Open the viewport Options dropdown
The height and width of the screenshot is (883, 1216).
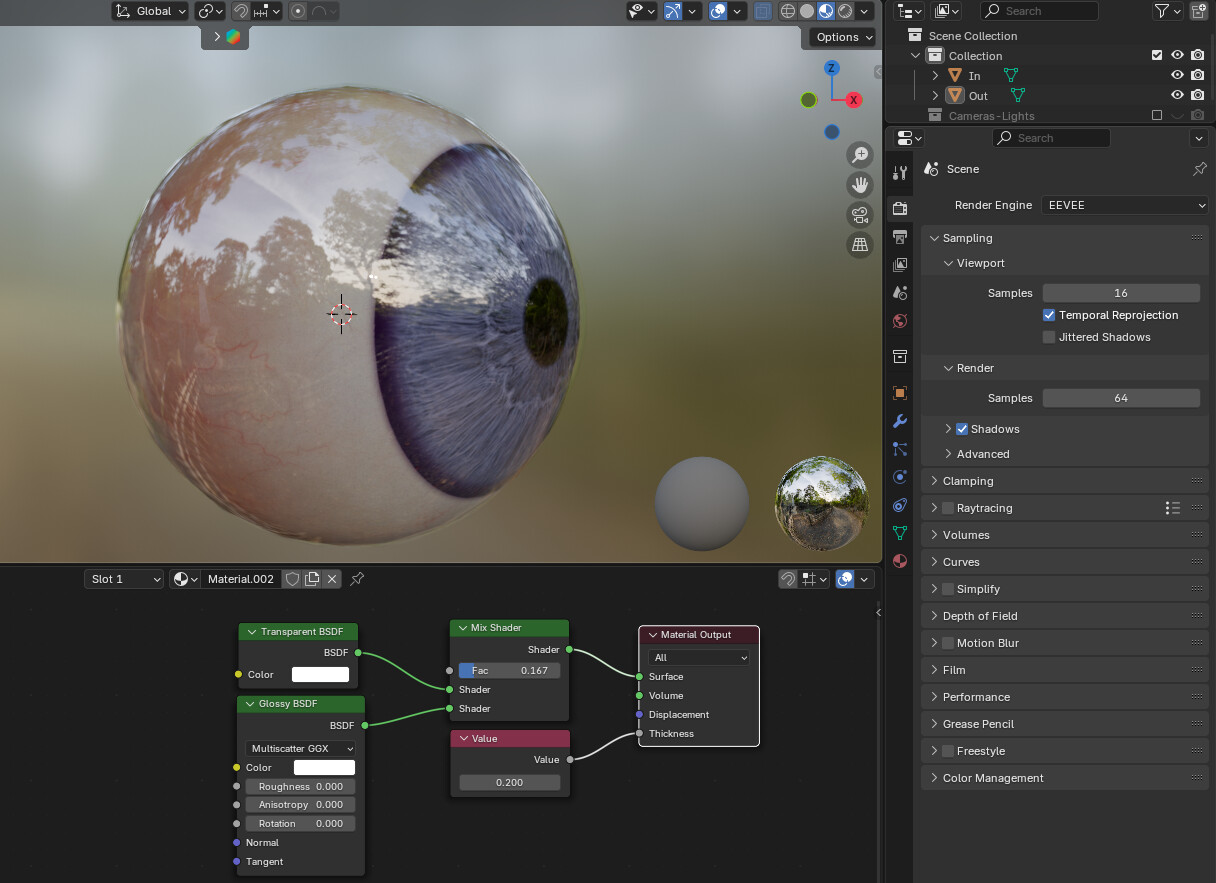click(844, 37)
